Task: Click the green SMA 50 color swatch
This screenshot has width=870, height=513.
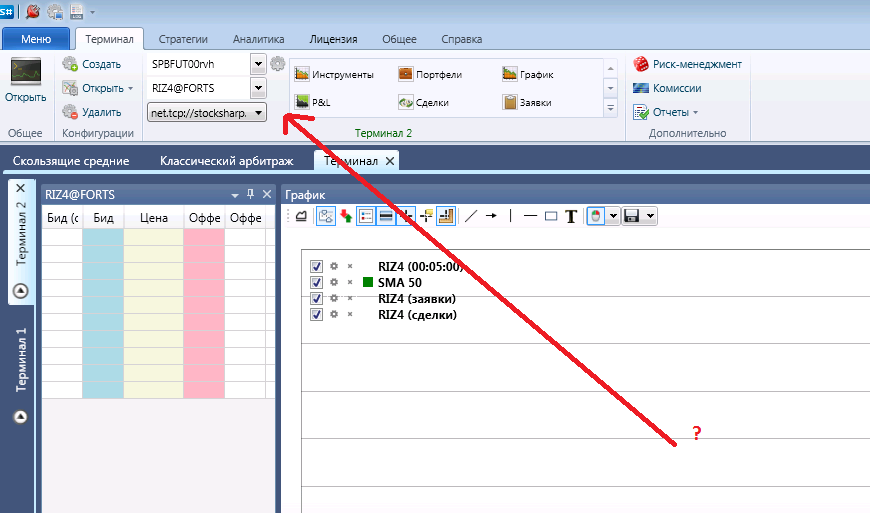Action: (x=368, y=283)
